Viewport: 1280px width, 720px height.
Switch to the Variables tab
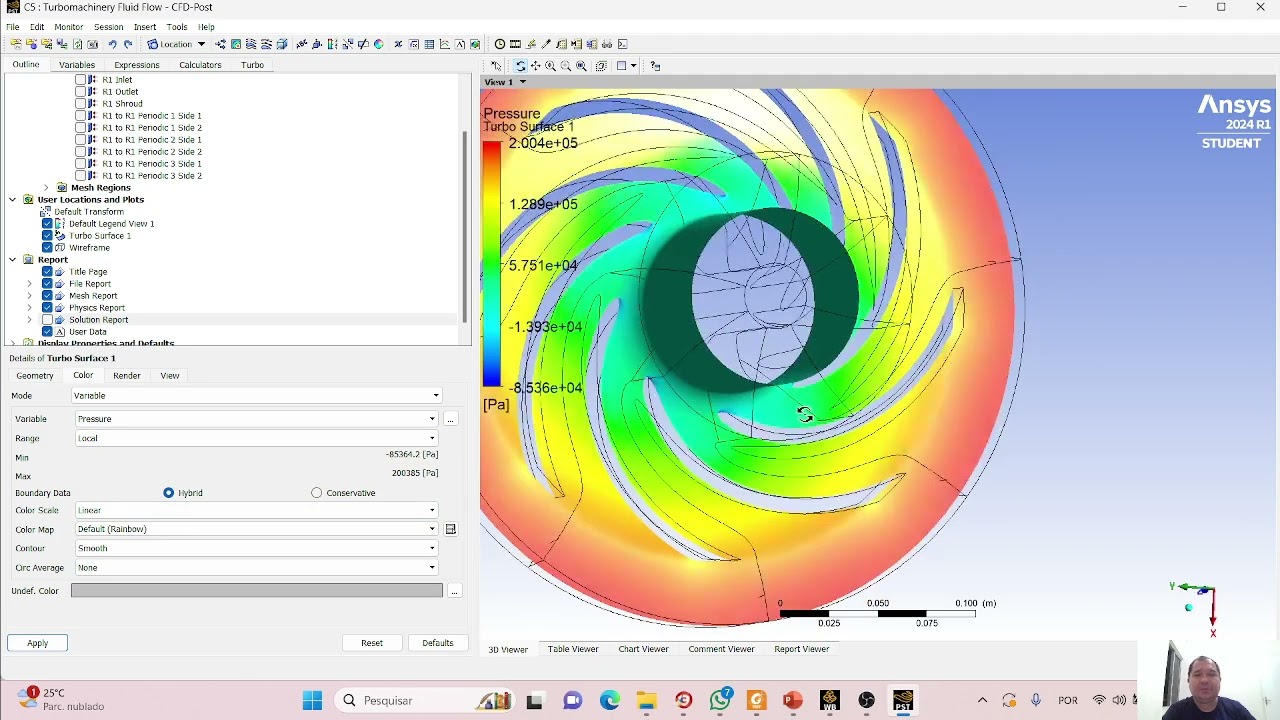click(77, 65)
